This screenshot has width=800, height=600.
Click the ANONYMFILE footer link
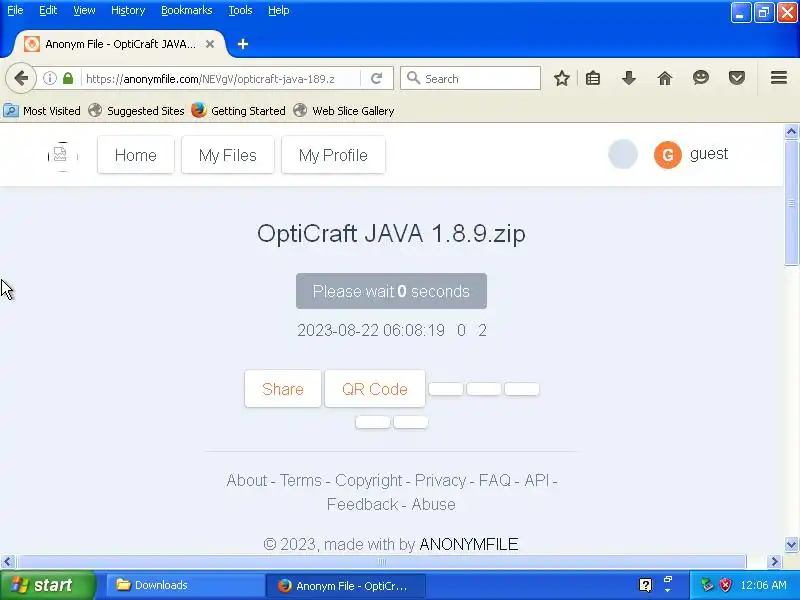point(468,544)
